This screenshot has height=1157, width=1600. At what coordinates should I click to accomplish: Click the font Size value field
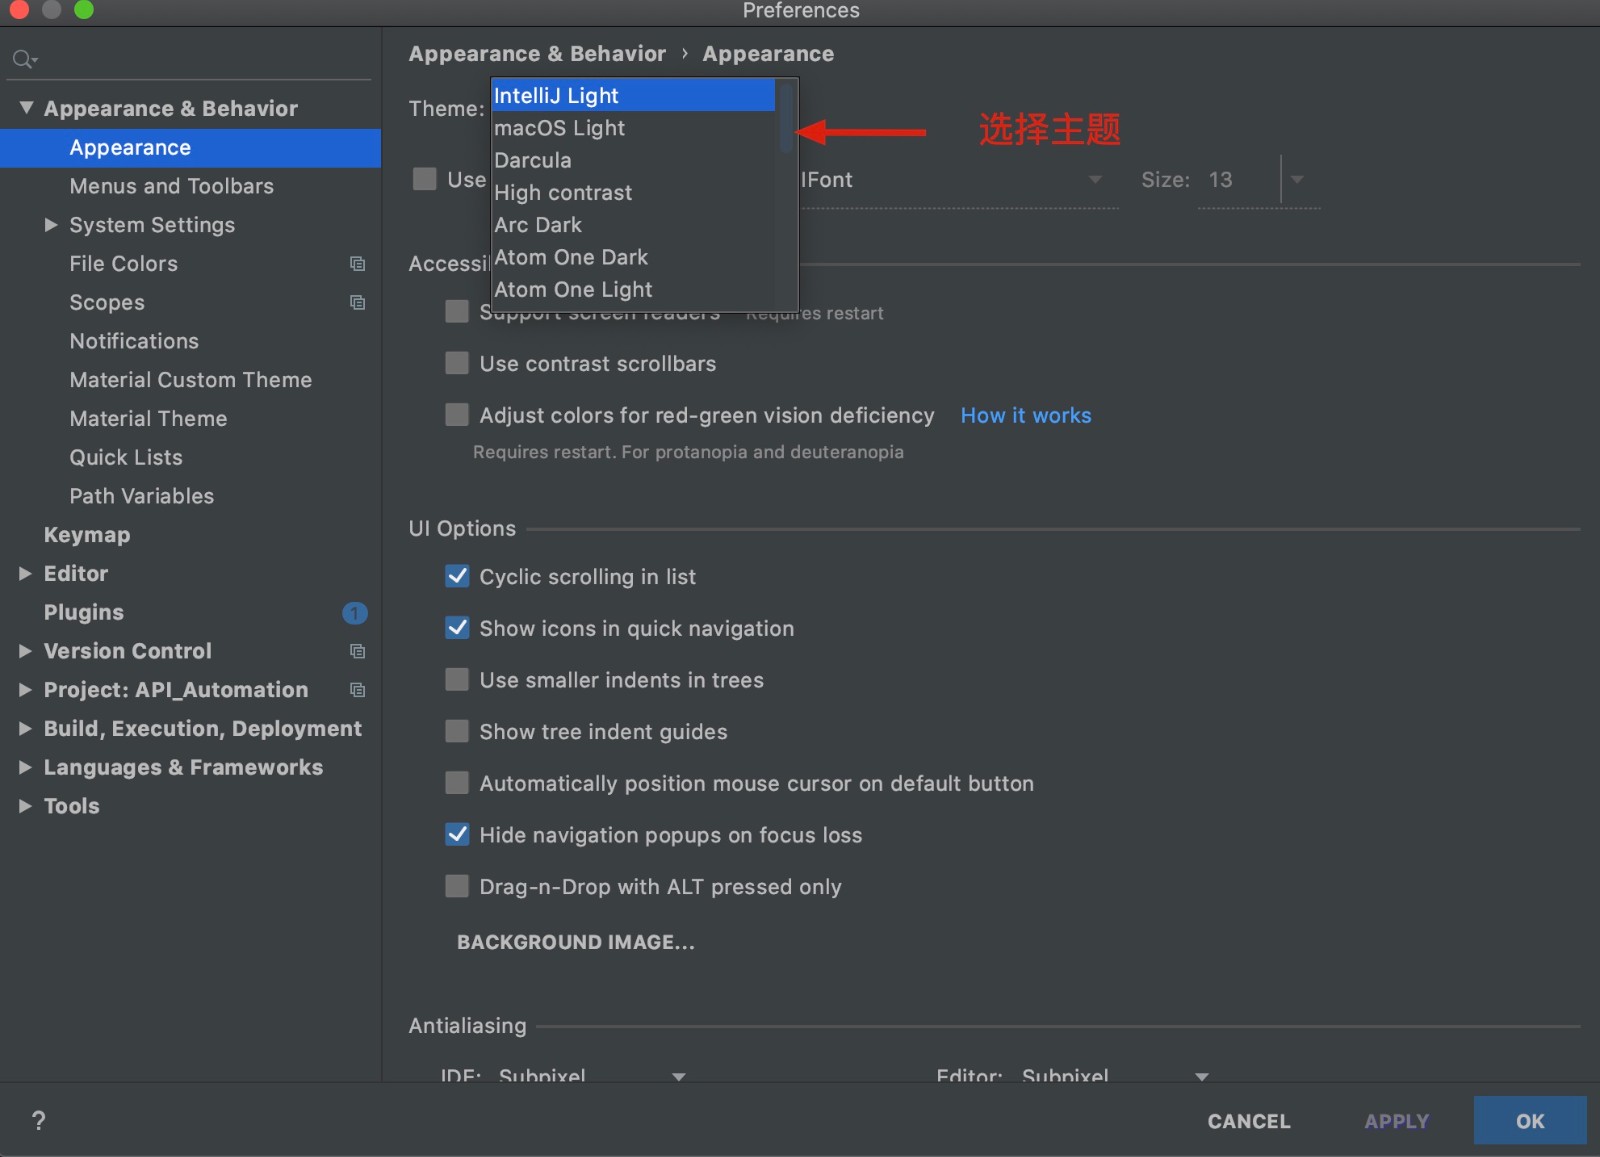click(x=1238, y=180)
